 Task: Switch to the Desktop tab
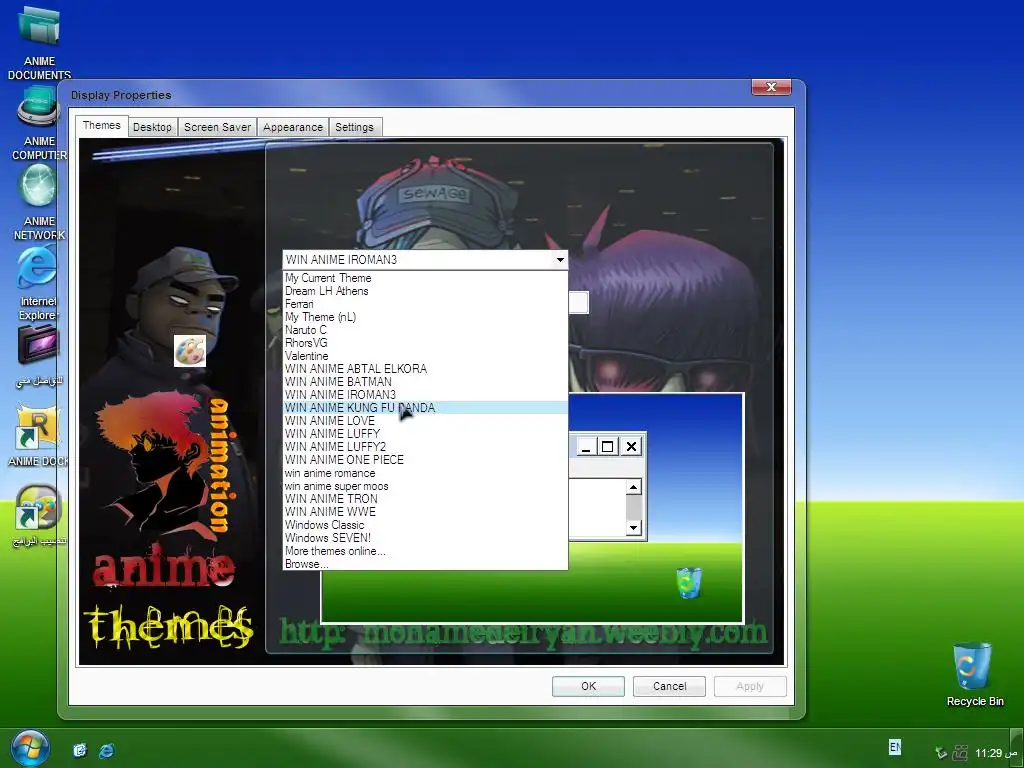click(x=152, y=127)
